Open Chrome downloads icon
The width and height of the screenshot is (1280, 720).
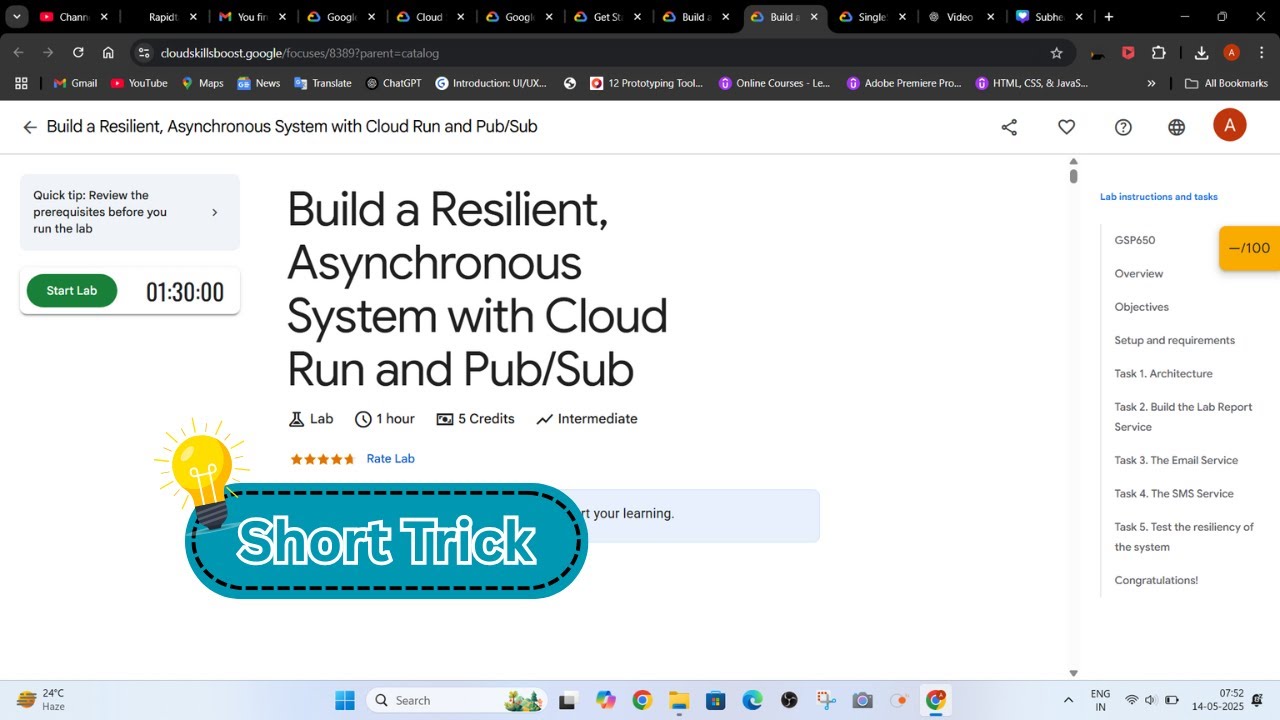point(1201,53)
